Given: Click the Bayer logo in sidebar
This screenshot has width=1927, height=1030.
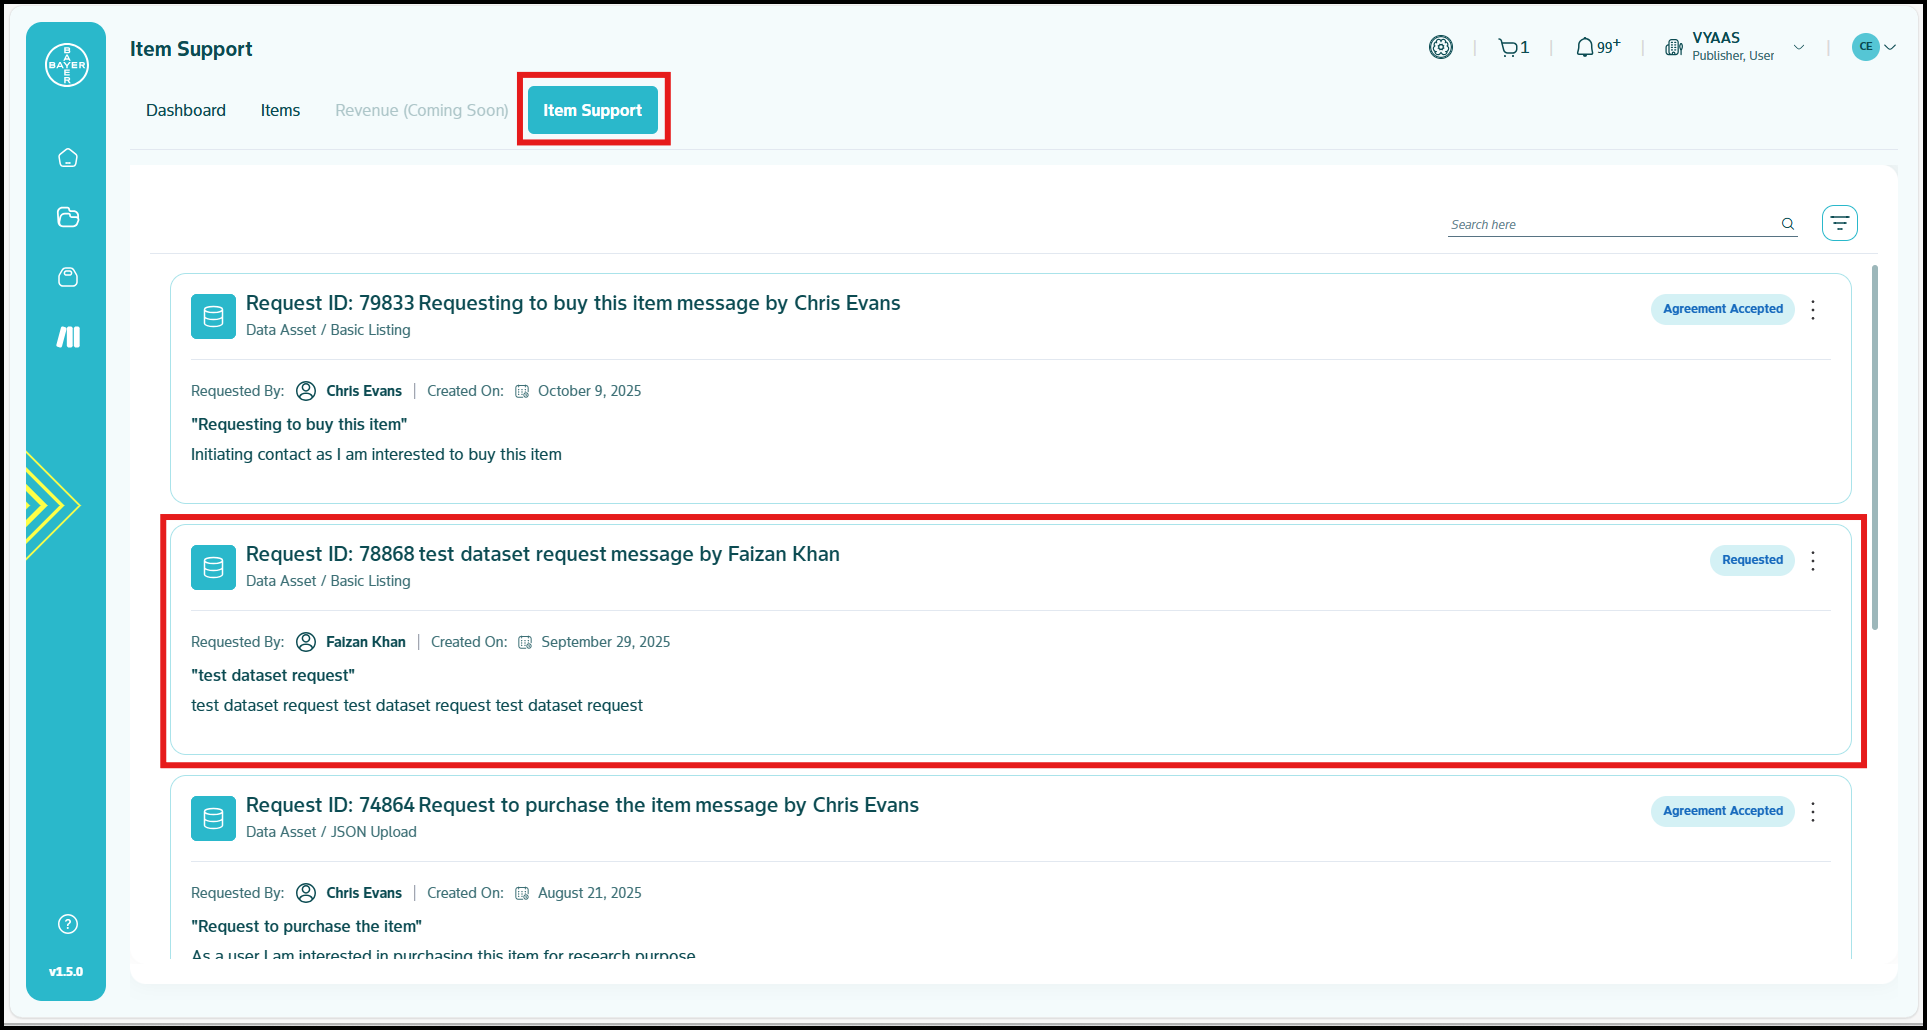Looking at the screenshot, I should coord(67,65).
